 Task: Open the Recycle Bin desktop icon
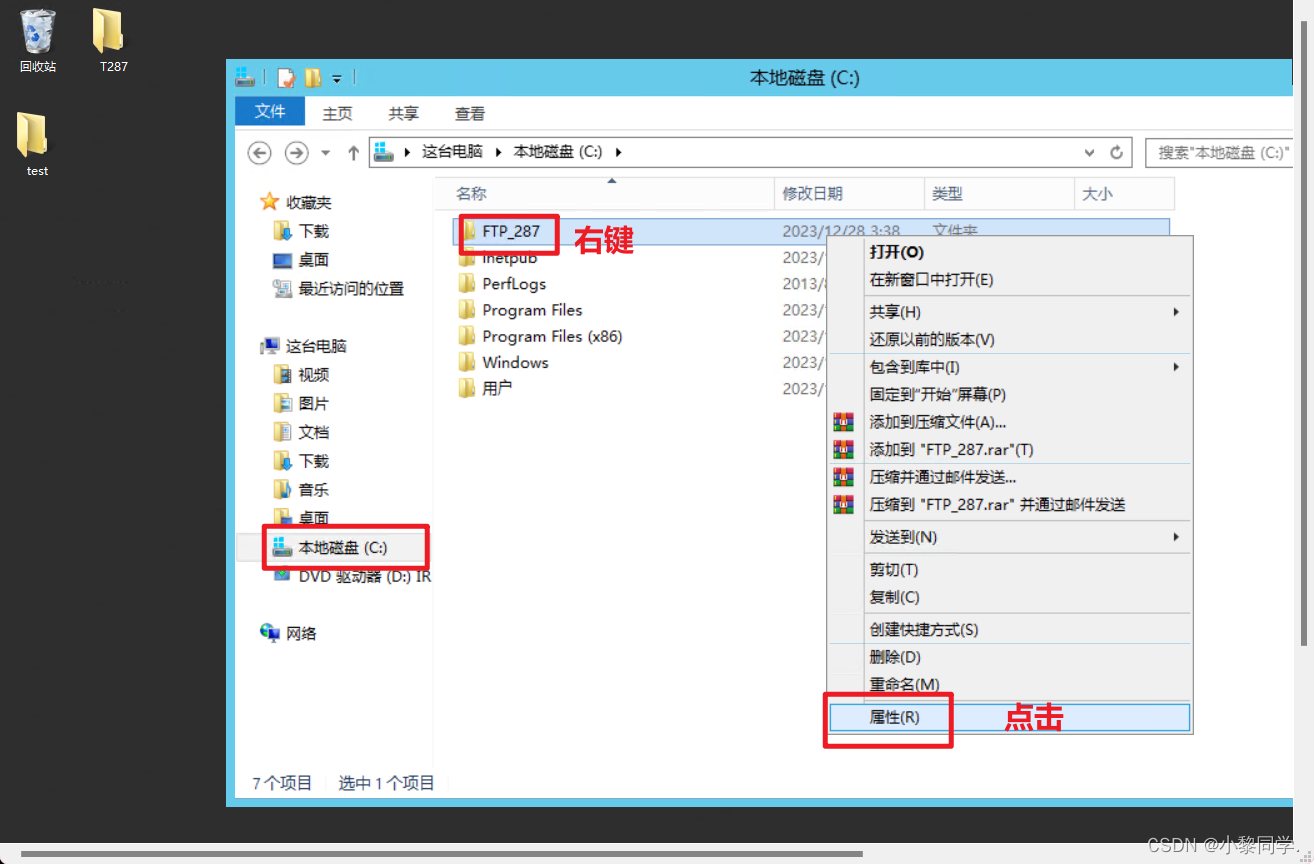(x=38, y=40)
